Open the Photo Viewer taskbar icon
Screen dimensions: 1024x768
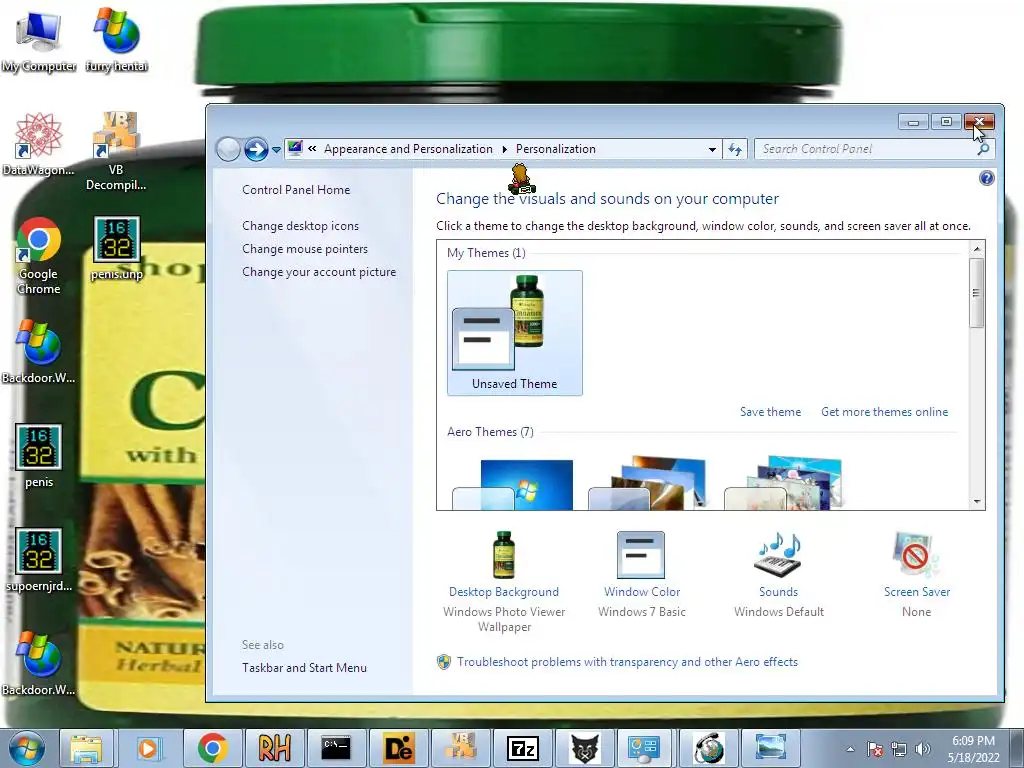pos(771,748)
